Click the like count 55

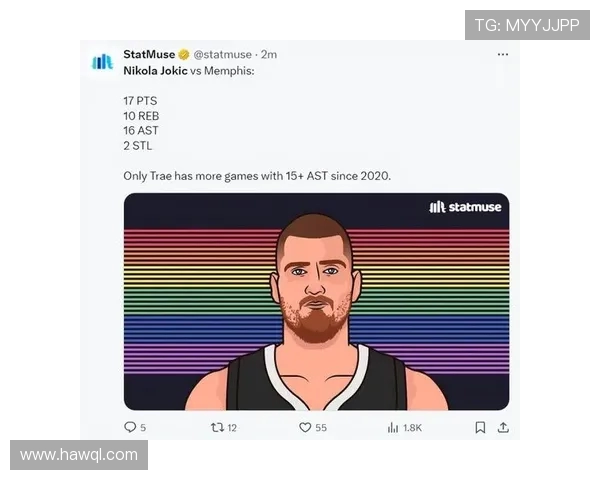coord(321,428)
